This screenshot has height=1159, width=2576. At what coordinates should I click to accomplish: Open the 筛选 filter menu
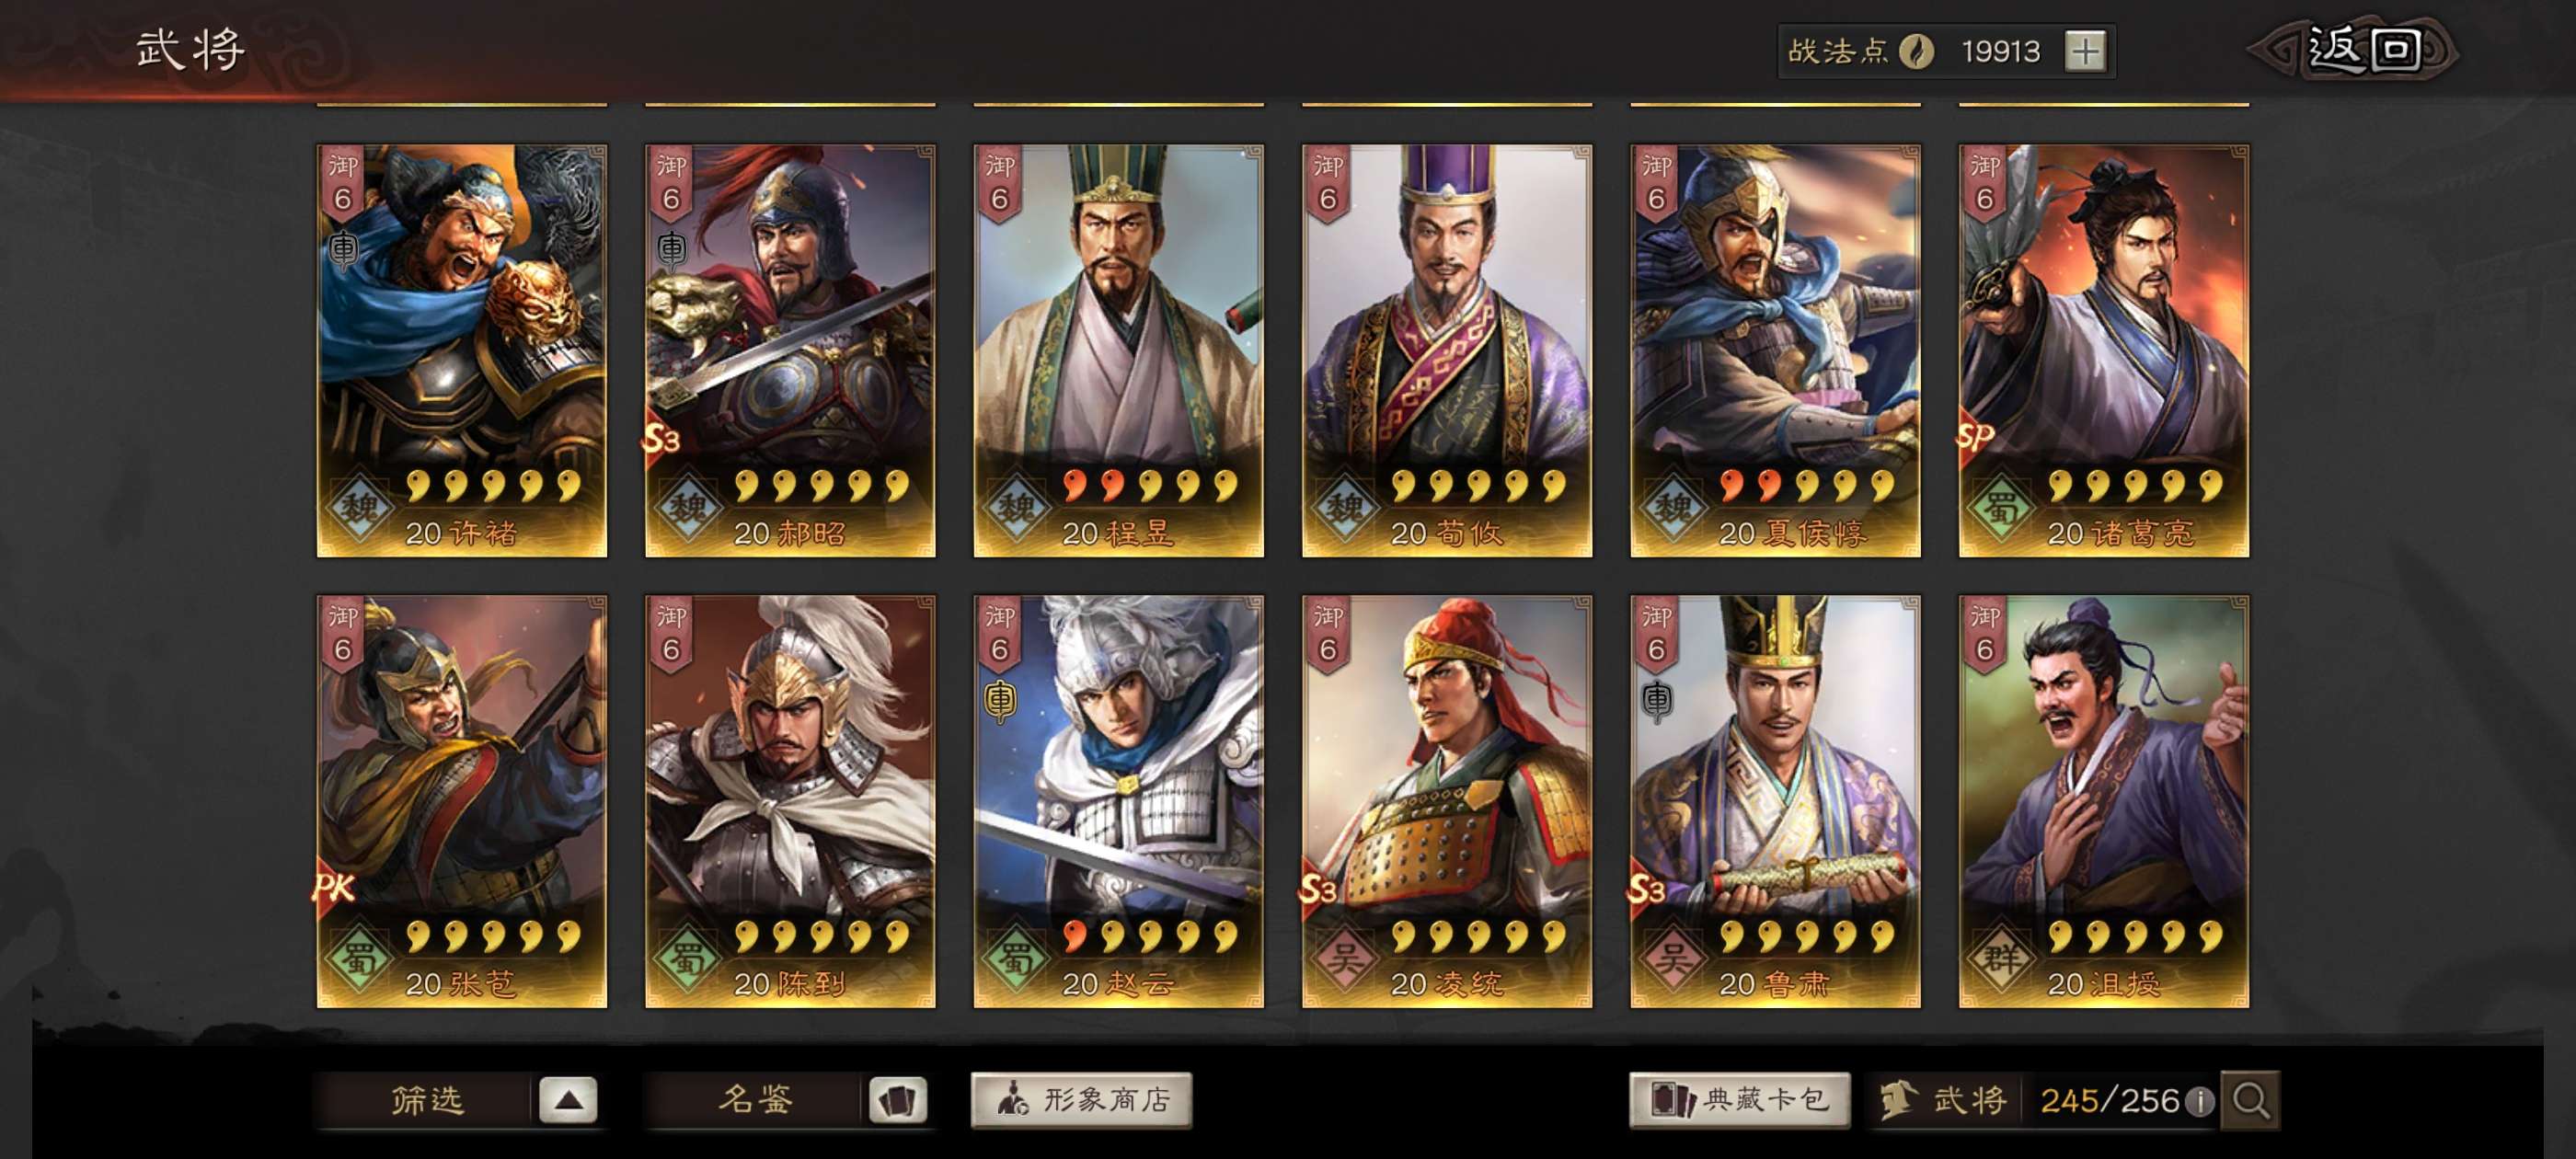click(x=426, y=1100)
